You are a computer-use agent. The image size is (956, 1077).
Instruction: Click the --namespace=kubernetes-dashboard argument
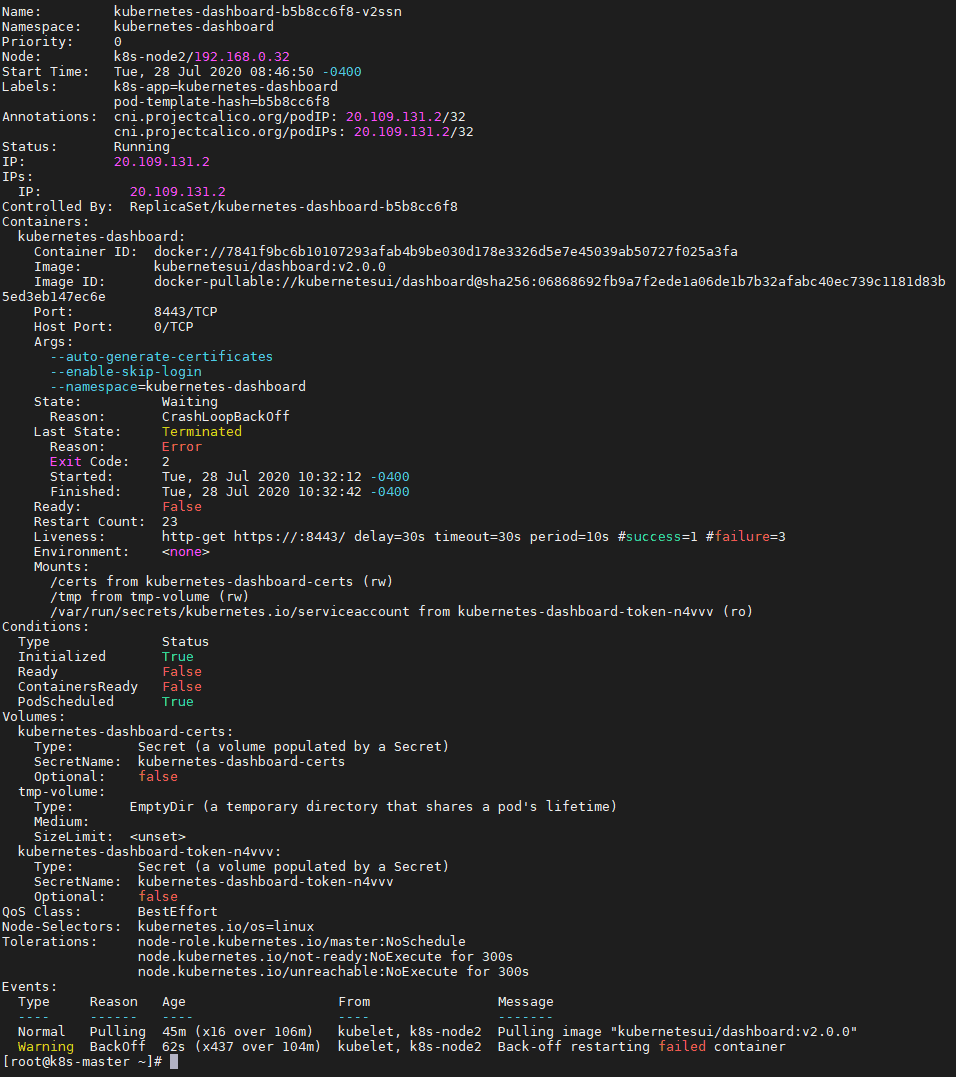[x=178, y=387]
